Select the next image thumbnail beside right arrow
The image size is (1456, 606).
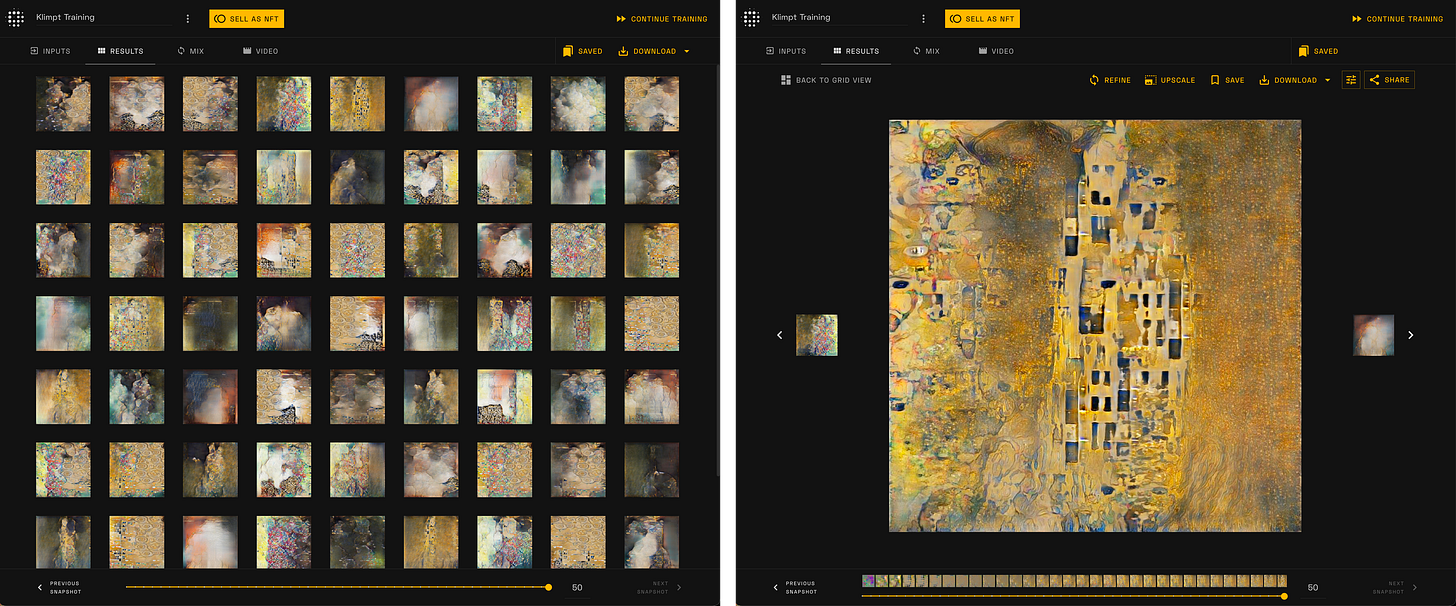[x=1374, y=335]
